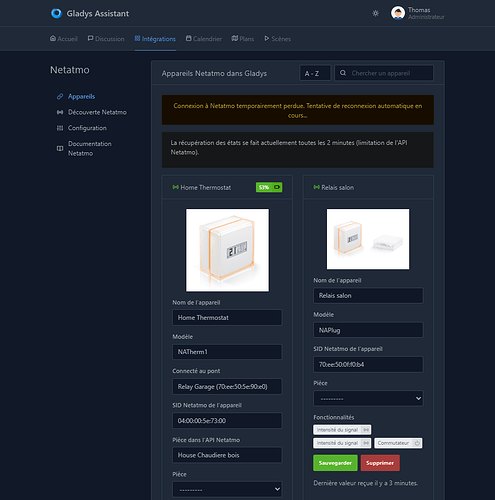Click the Gladys Assistant logo icon
495x500 pixels.
56,13
